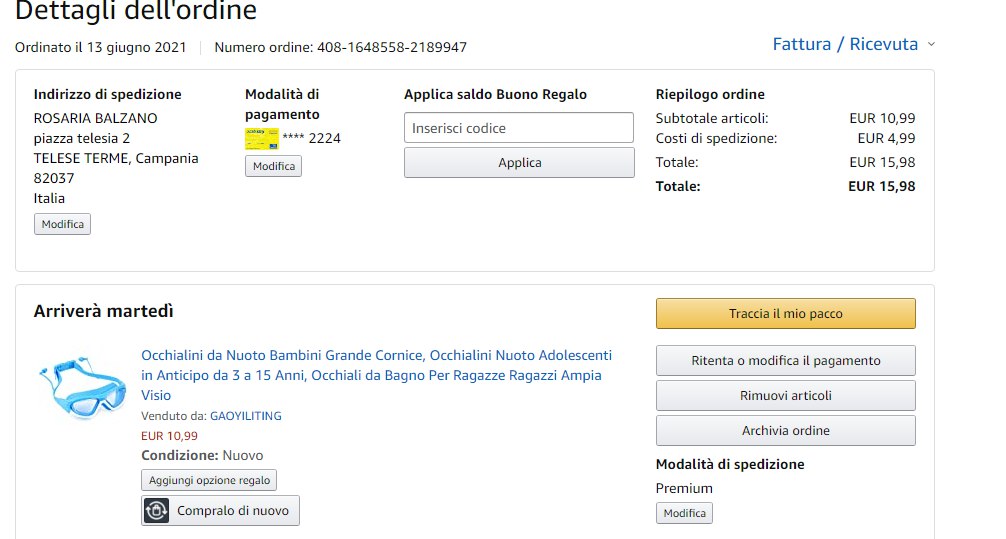
Task: Select Ritenta o modifica il pagamento
Action: [x=785, y=361]
